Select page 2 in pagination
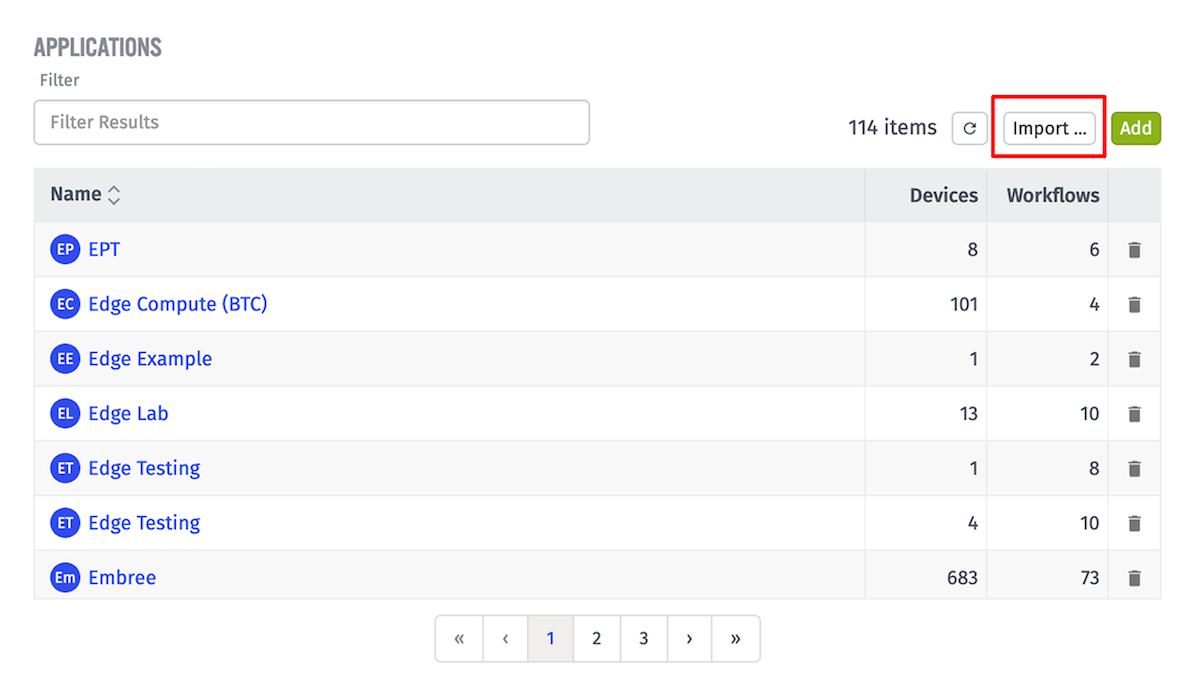Viewport: 1200px width, 693px height. click(597, 638)
